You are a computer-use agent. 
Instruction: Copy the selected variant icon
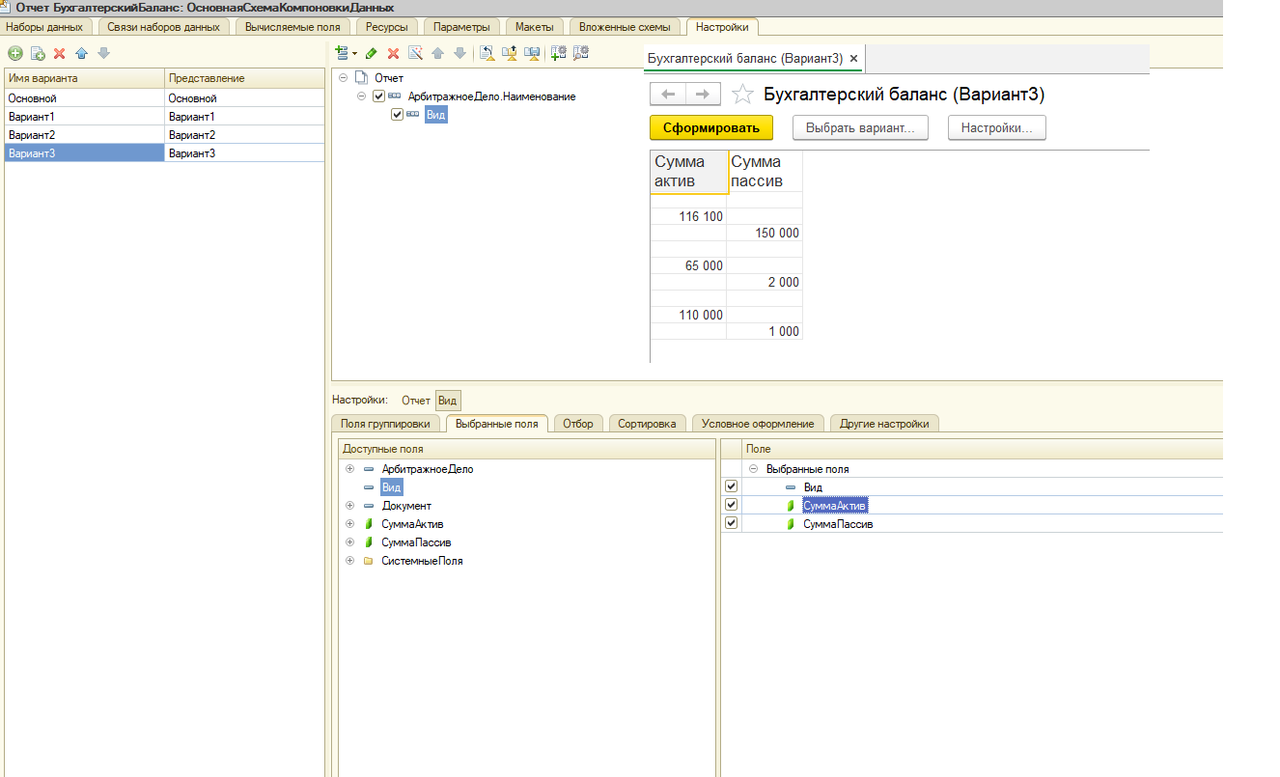38,53
